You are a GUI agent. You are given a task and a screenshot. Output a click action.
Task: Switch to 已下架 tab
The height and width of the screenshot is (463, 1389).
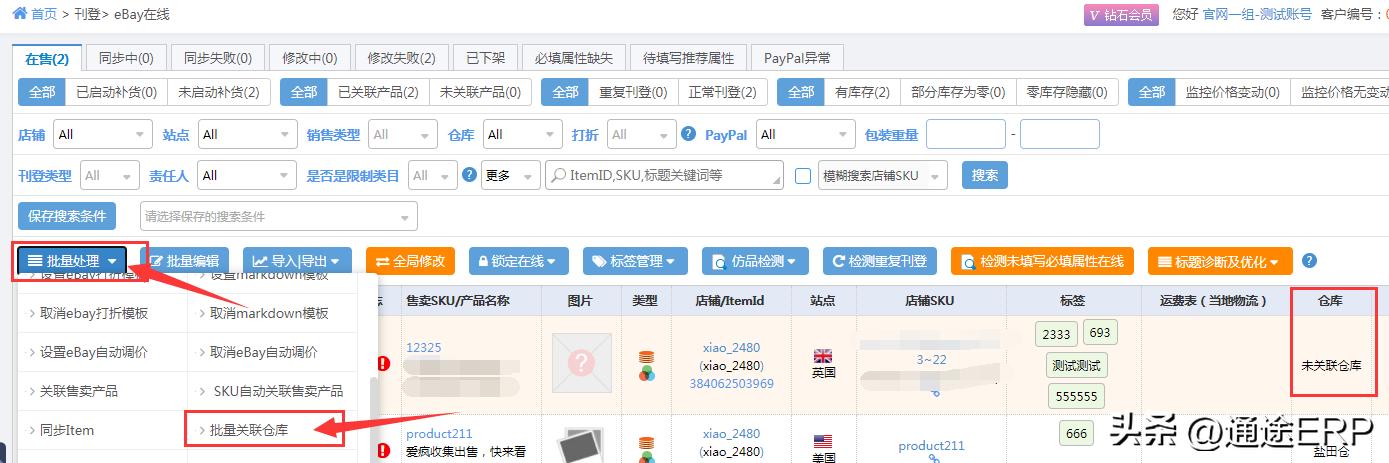(485, 58)
